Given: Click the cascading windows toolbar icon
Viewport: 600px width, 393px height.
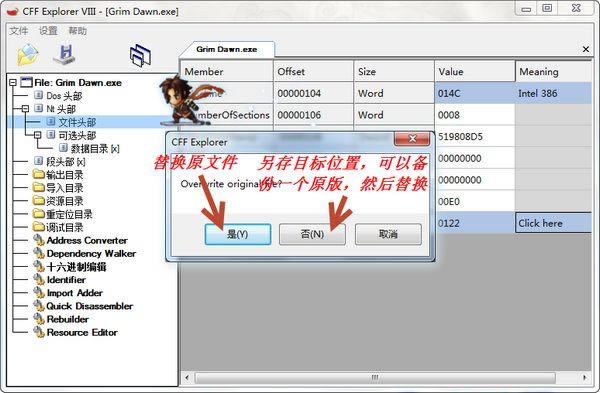Looking at the screenshot, I should (140, 56).
